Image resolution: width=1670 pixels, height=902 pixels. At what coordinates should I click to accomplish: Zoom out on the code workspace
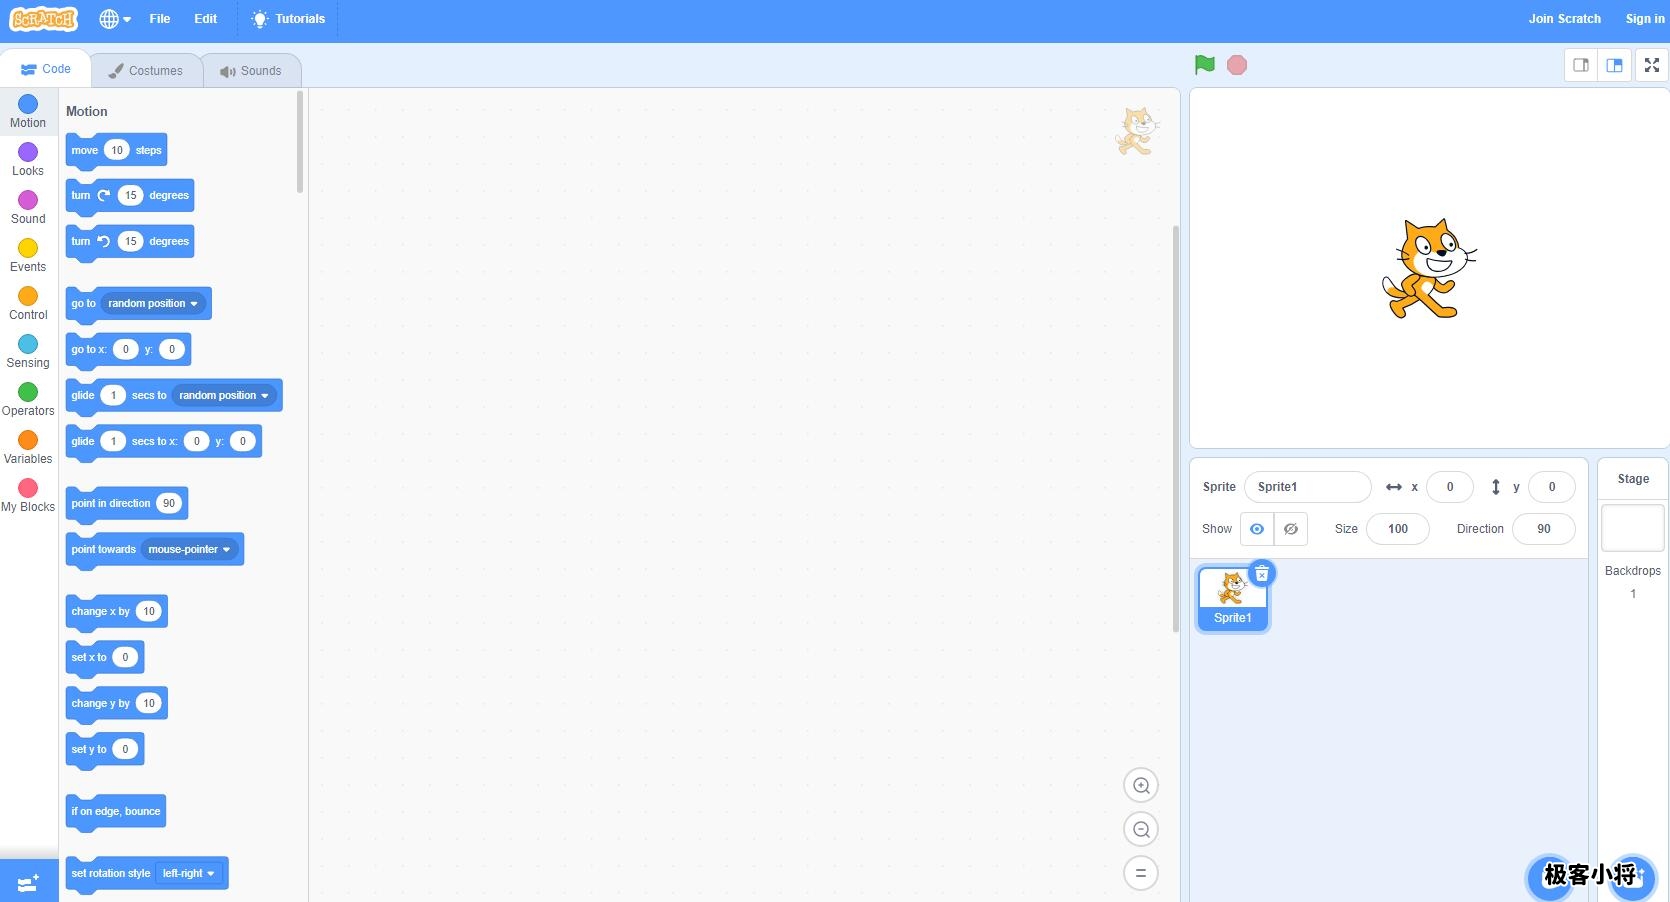pos(1140,830)
